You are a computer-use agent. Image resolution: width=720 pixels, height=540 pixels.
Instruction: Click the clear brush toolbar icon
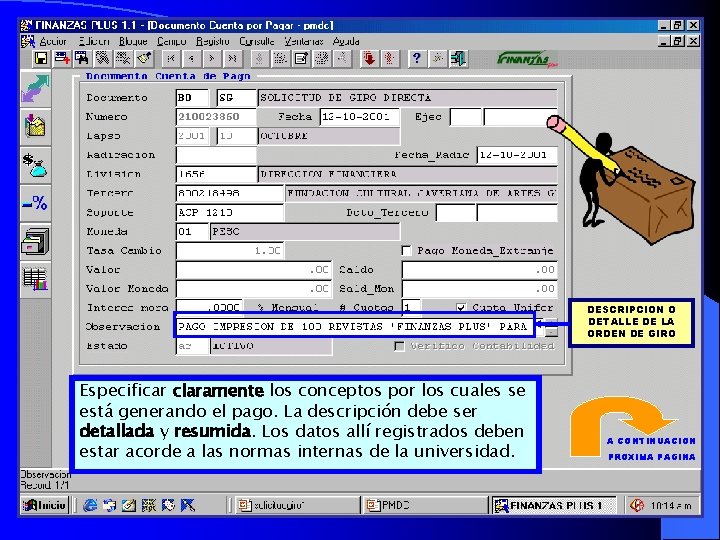click(x=144, y=59)
